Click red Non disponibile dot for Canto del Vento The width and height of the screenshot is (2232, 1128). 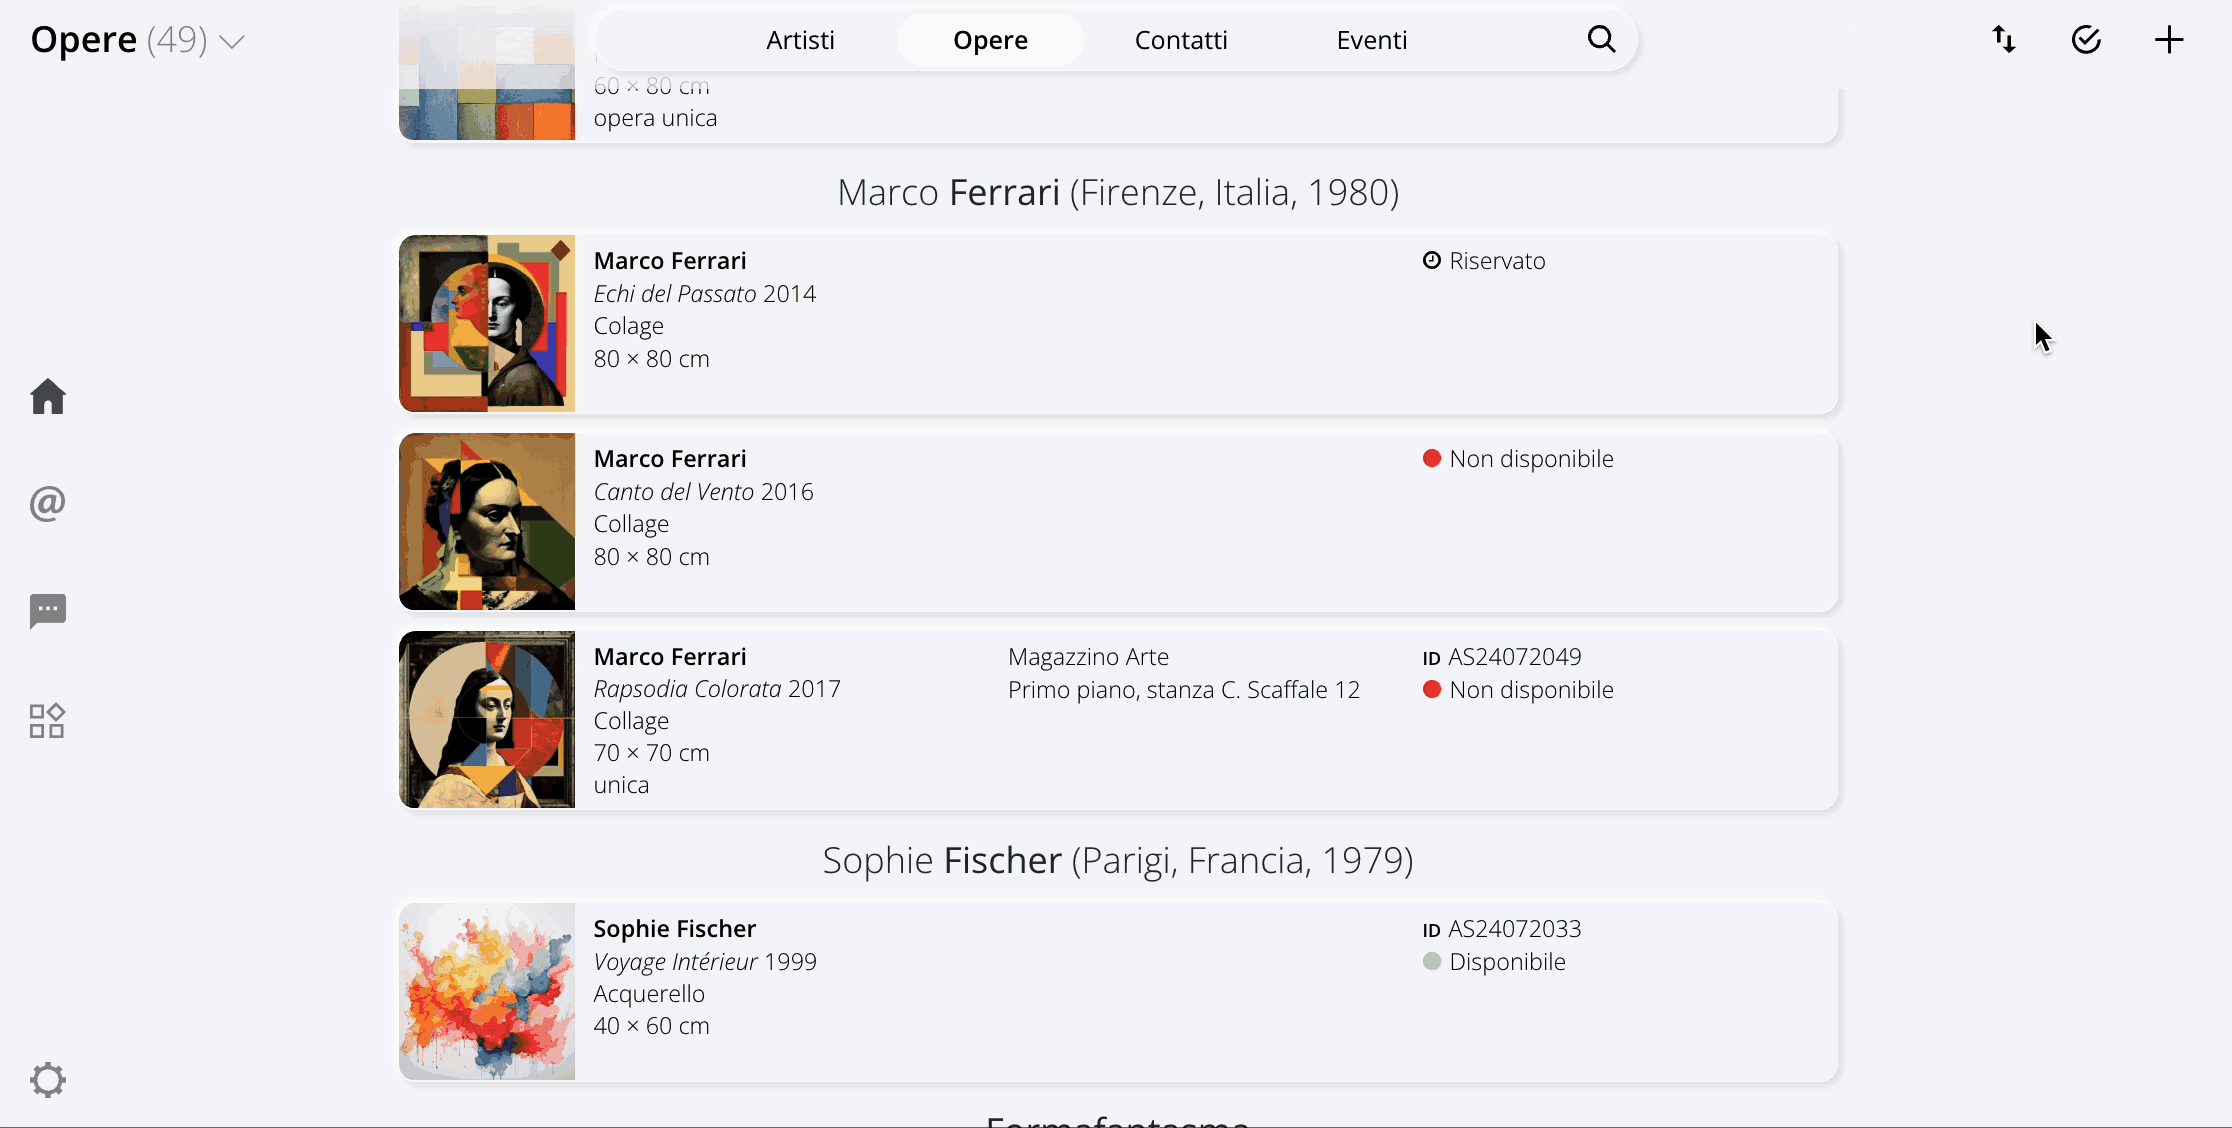(x=1432, y=459)
